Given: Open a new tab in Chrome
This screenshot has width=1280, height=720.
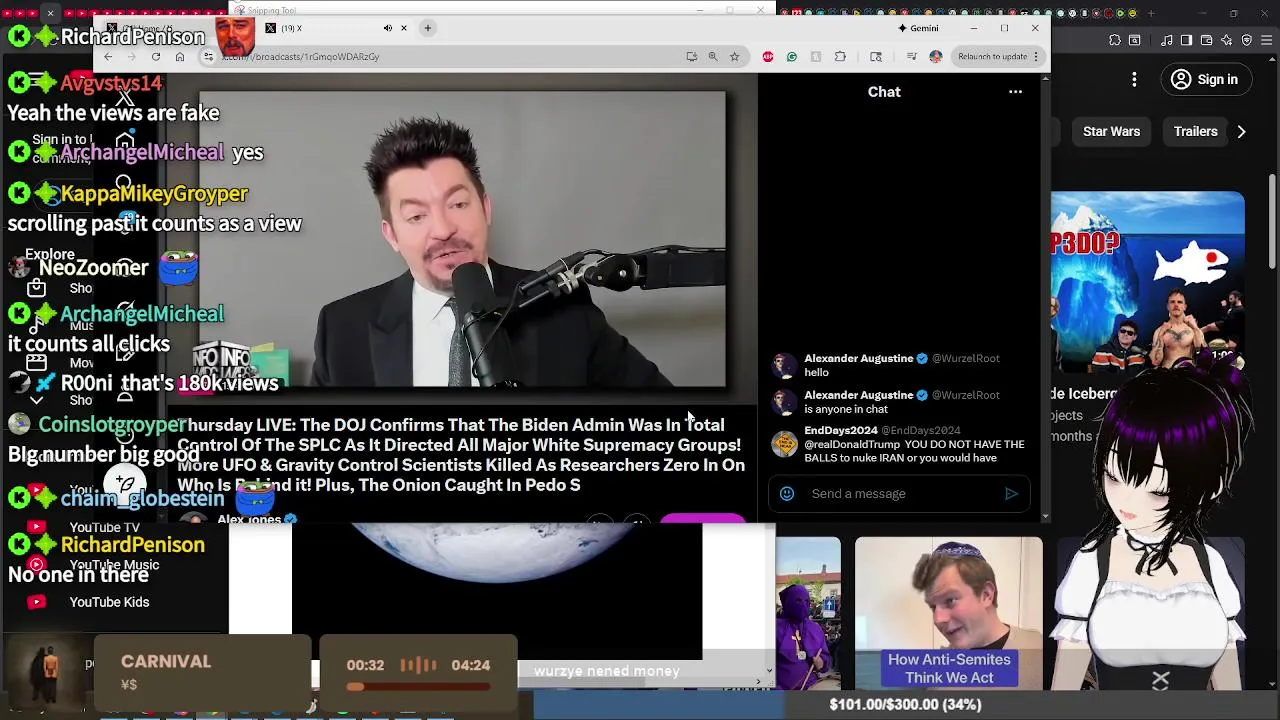Looking at the screenshot, I should [427, 28].
